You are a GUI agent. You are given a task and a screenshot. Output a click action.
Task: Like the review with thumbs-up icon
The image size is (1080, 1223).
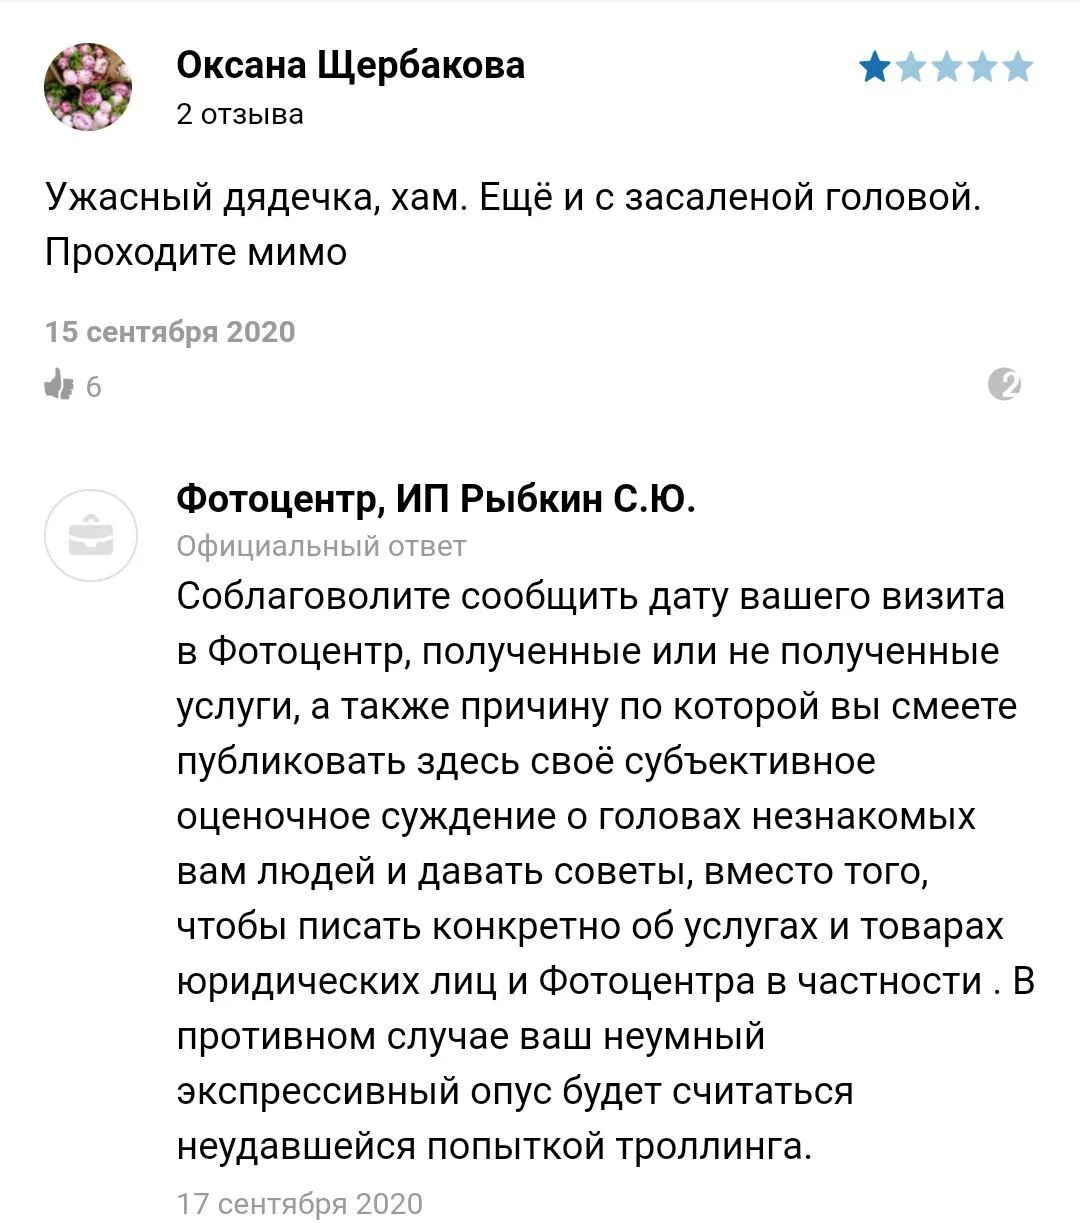click(60, 384)
